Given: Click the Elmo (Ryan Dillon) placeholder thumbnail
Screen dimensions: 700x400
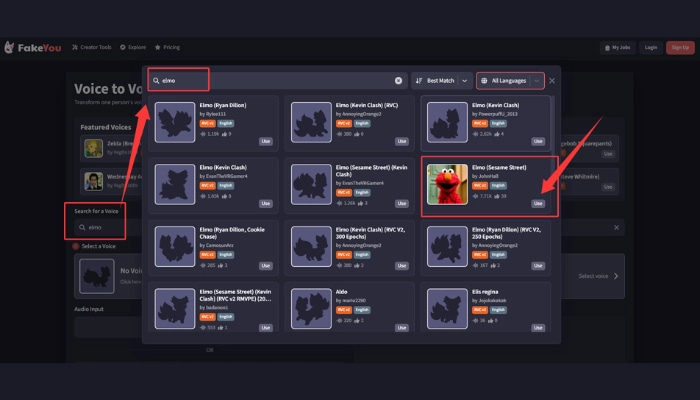Looking at the screenshot, I should tap(175, 122).
